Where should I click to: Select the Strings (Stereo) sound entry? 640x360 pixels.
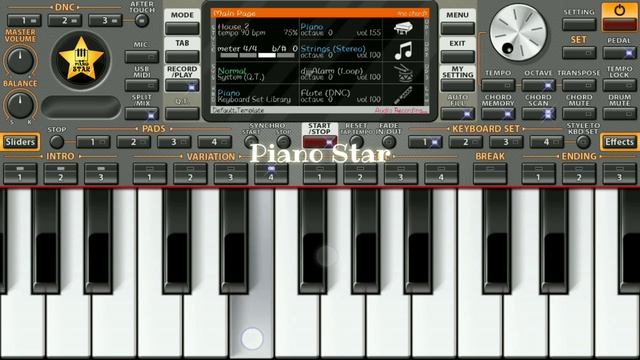341,51
